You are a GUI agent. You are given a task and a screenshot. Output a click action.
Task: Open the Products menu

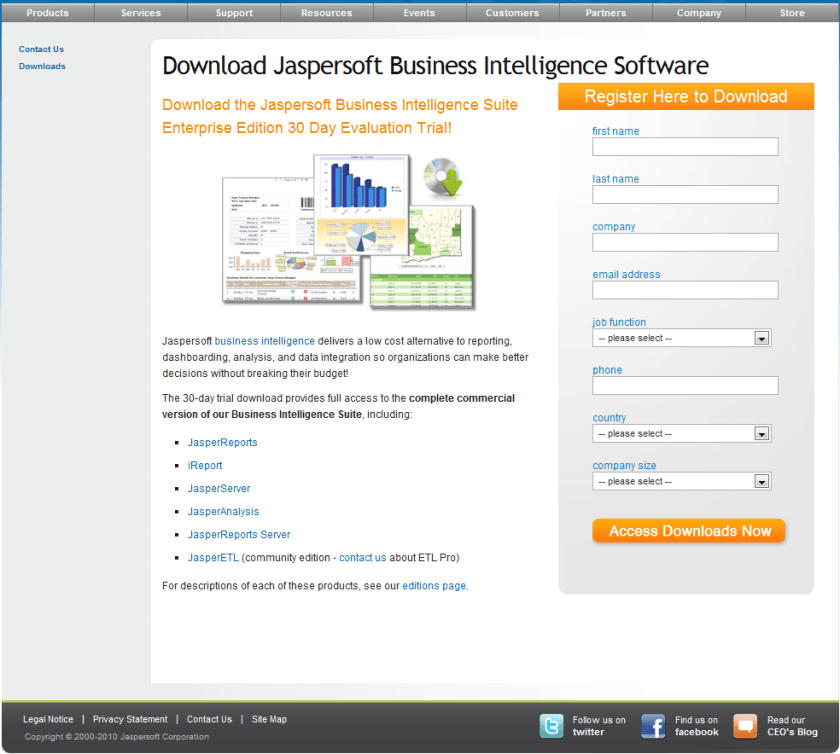tap(47, 13)
